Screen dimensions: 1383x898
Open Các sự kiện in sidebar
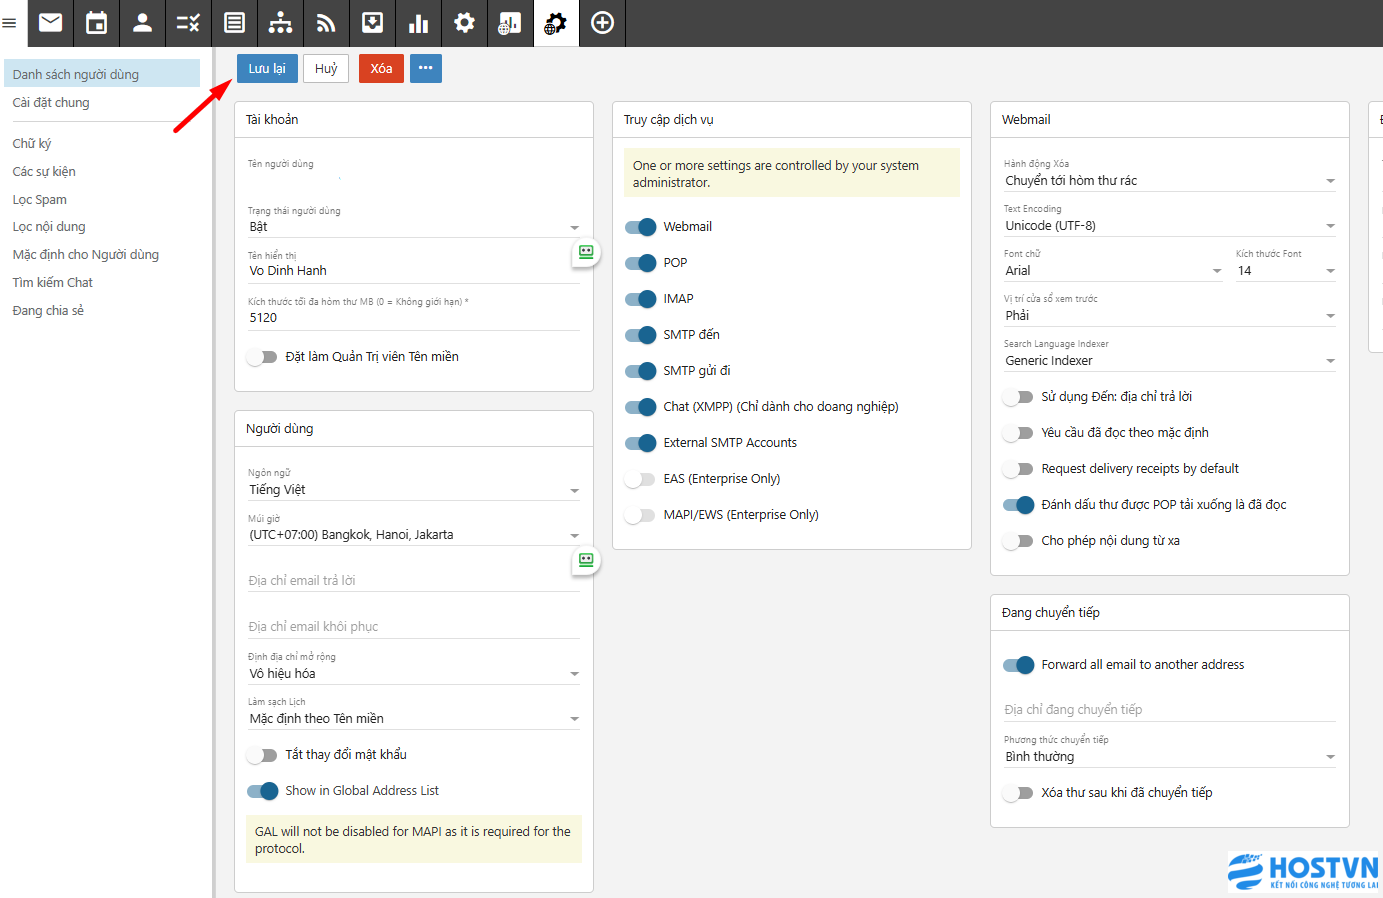pyautogui.click(x=44, y=171)
